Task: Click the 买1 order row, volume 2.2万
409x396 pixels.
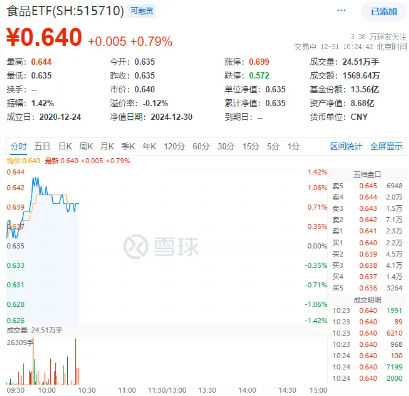Action: (x=367, y=243)
